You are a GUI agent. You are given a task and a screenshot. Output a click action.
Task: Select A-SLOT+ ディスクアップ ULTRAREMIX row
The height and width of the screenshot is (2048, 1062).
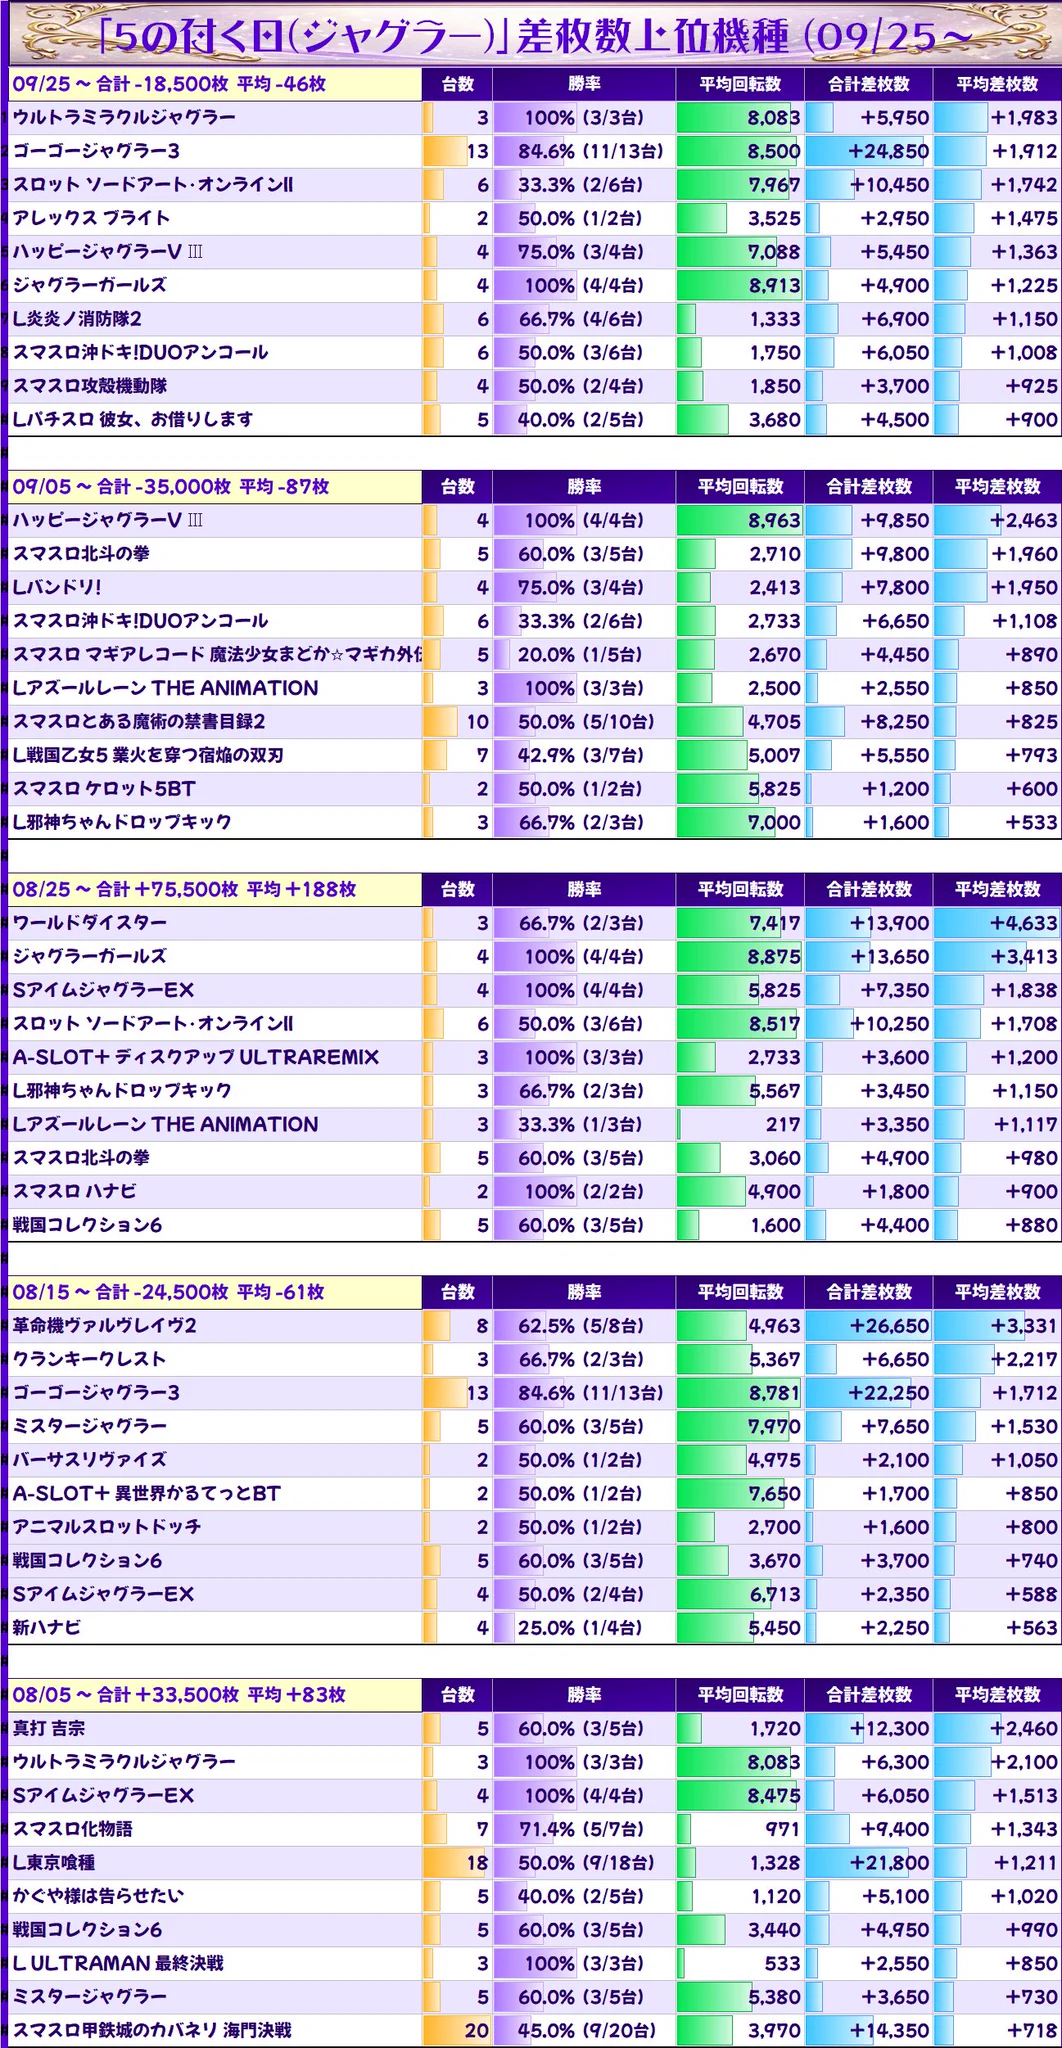tap(535, 1058)
